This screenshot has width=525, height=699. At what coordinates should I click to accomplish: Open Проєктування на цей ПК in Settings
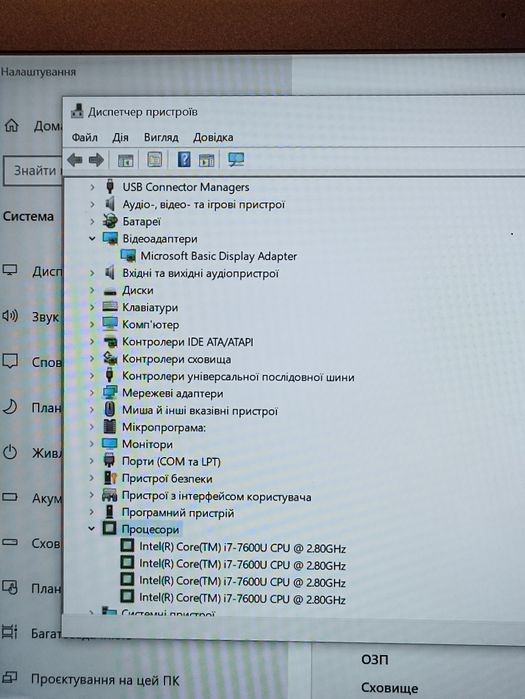(x=105, y=680)
